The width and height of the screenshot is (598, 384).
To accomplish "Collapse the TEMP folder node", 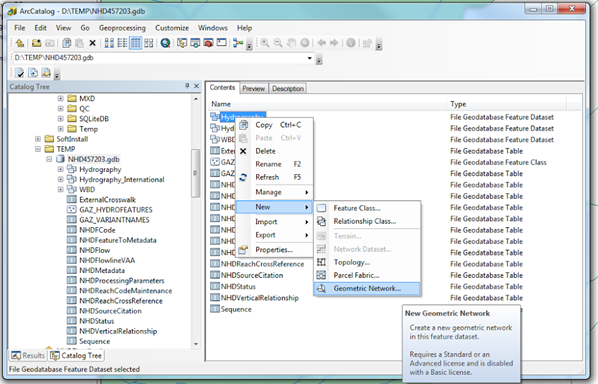I will 38,149.
